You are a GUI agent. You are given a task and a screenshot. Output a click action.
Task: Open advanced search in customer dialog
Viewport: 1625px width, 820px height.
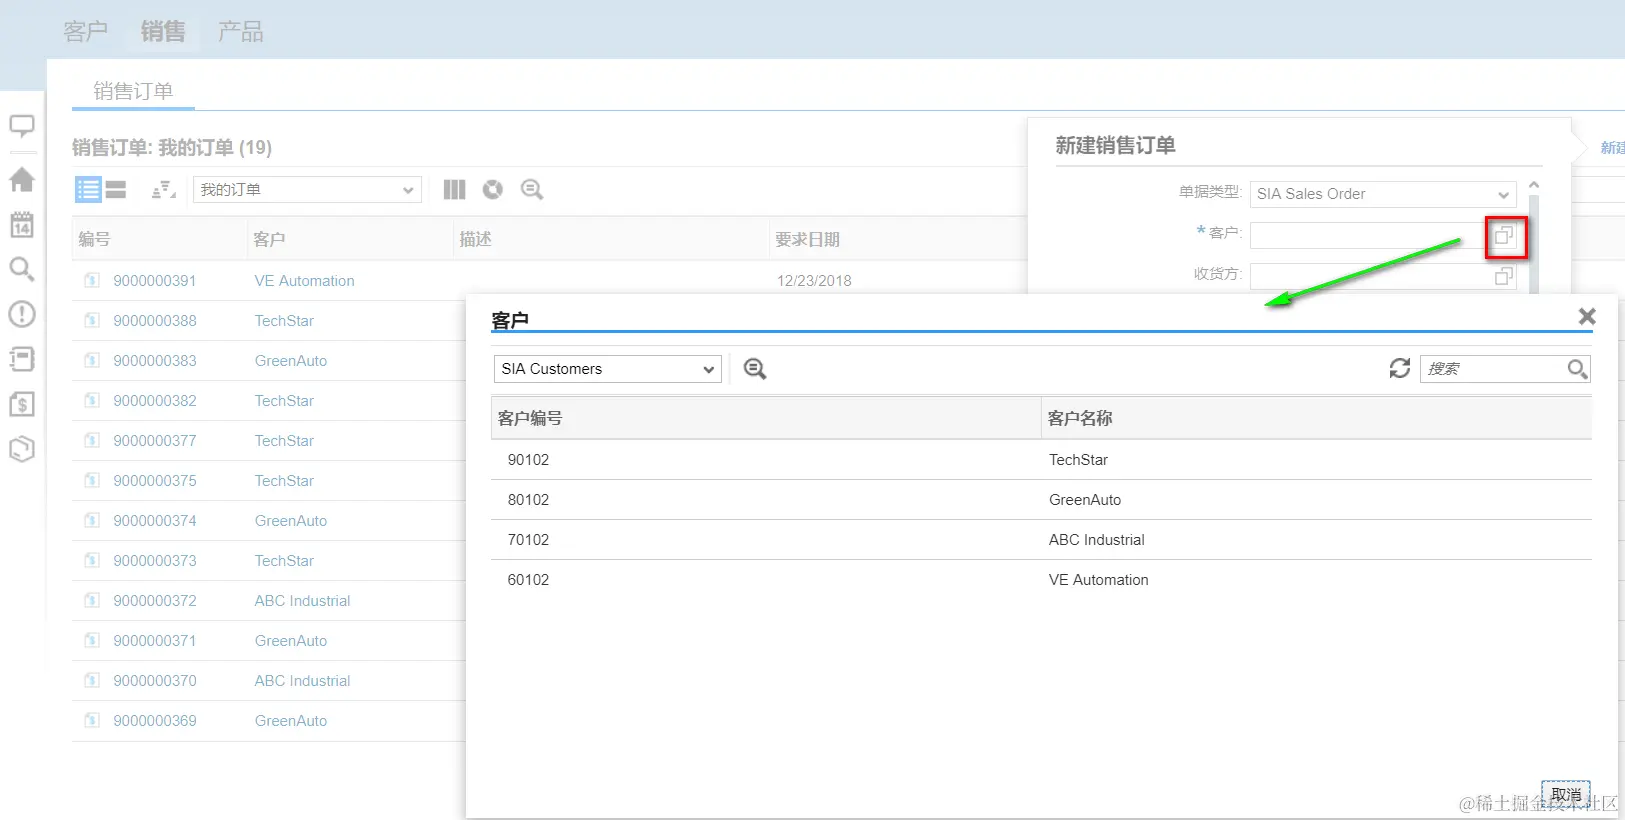click(x=755, y=369)
